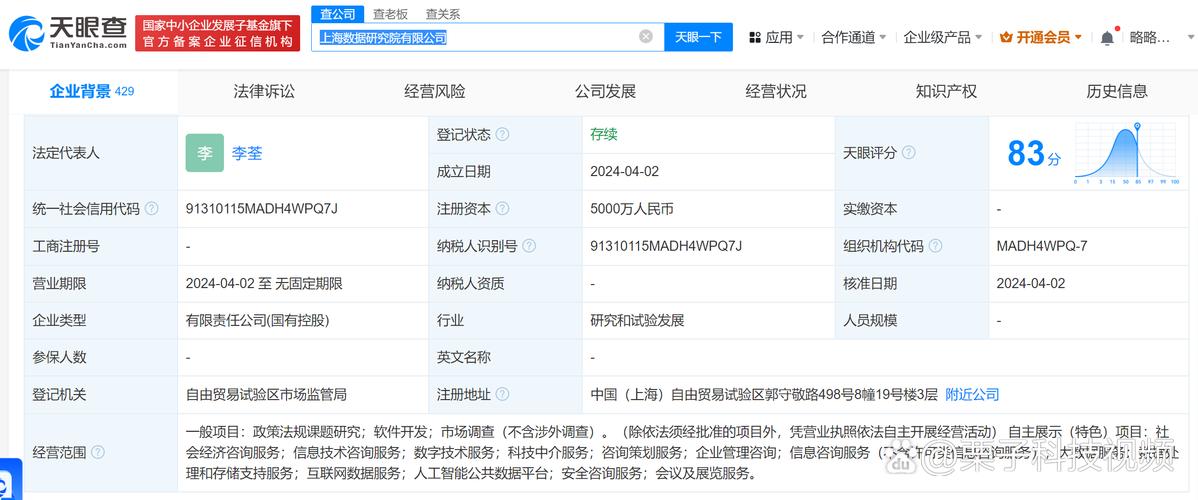This screenshot has height=500, width=1198.
Task: Click the red 官方备案企业征信机构 banner
Action: pyautogui.click(x=218, y=34)
